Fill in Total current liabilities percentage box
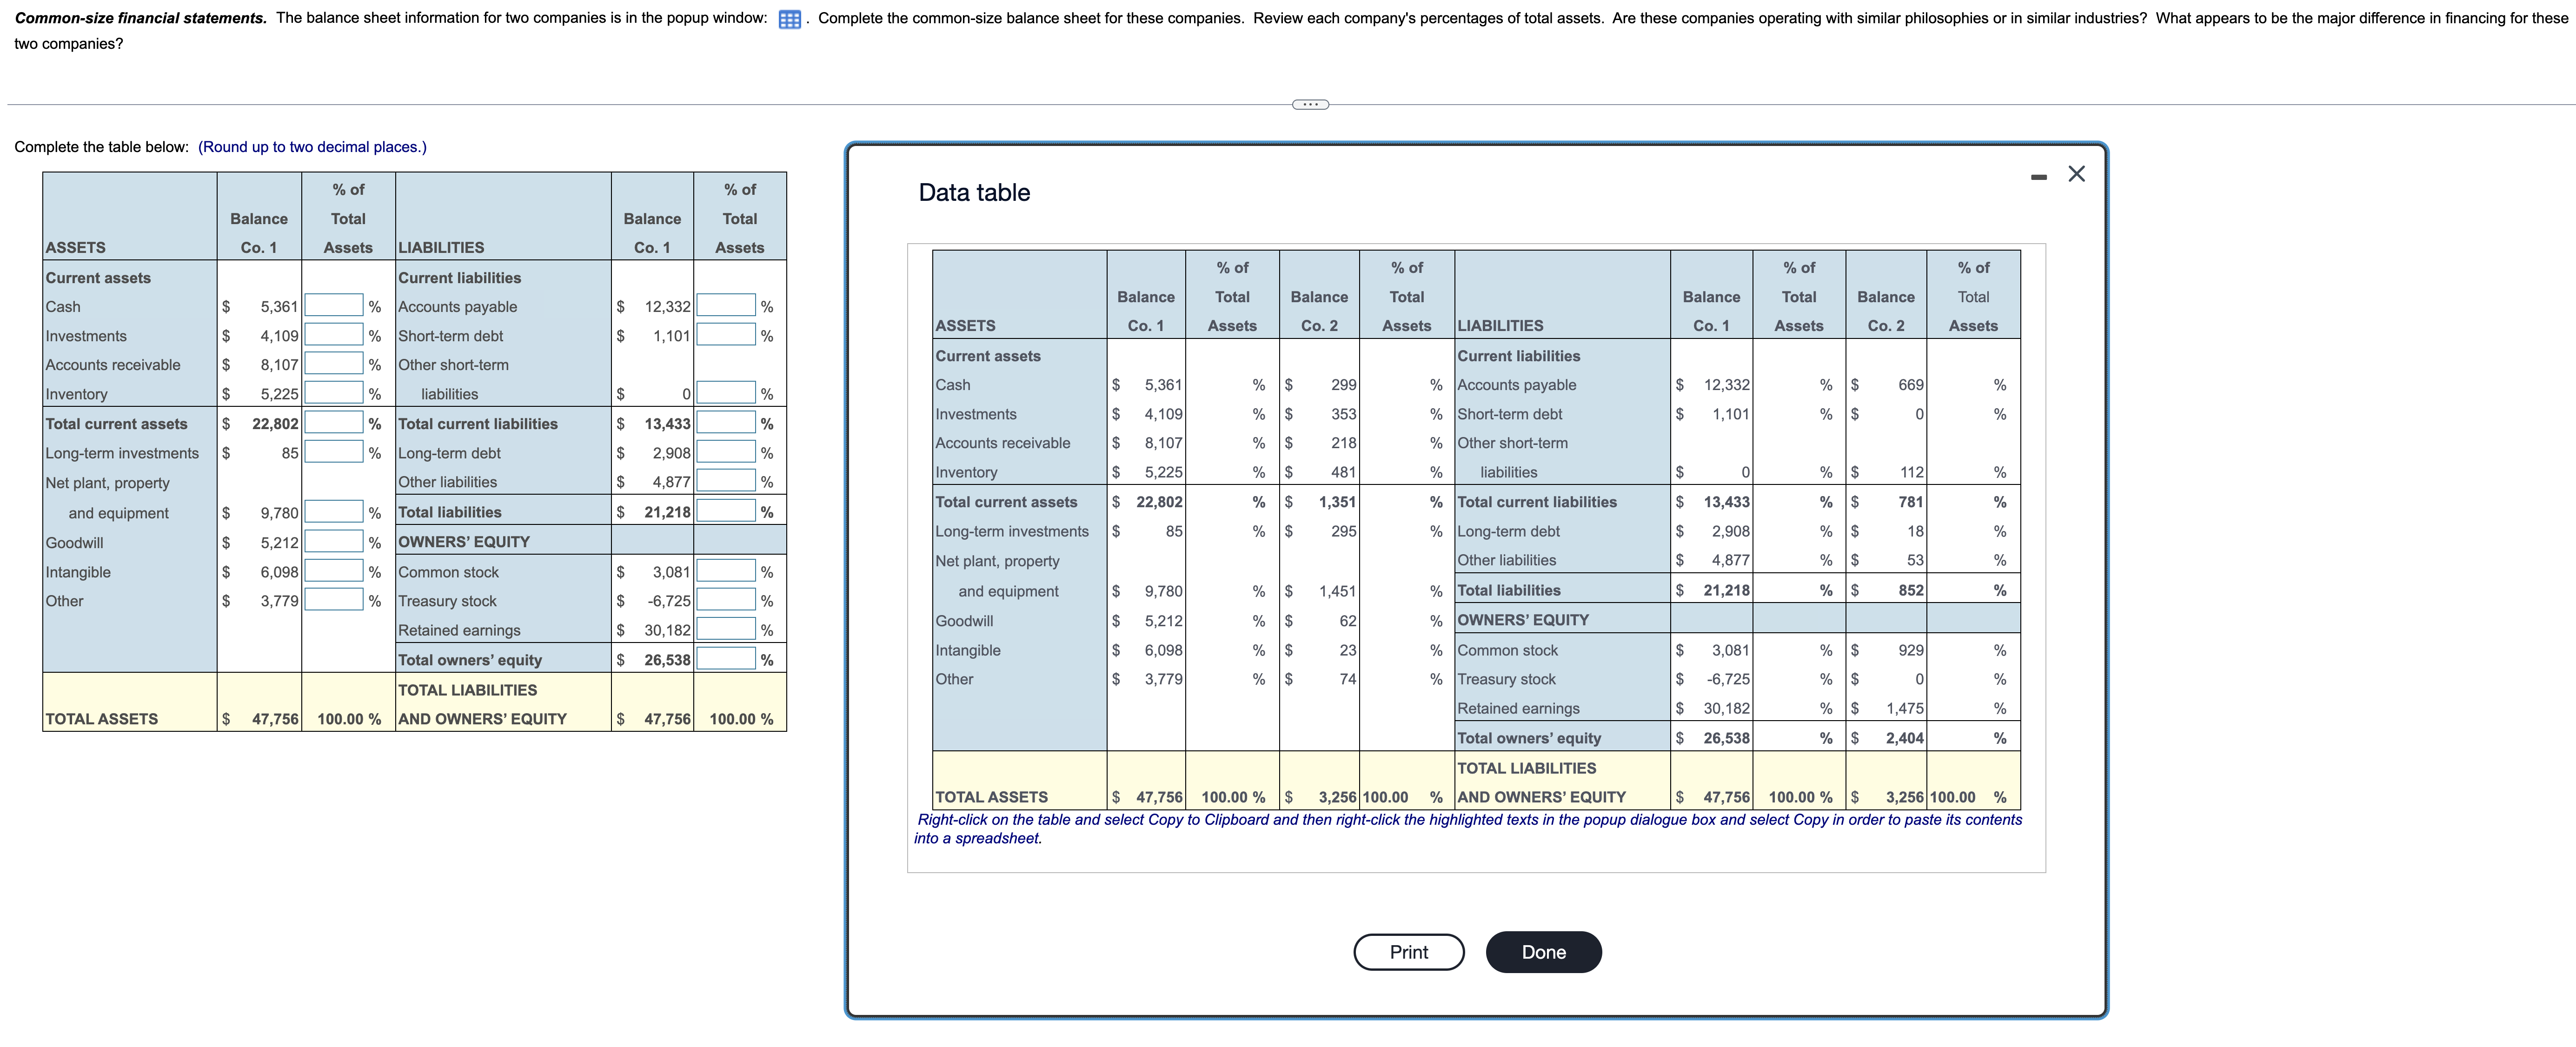2576x1047 pixels. tap(726, 423)
